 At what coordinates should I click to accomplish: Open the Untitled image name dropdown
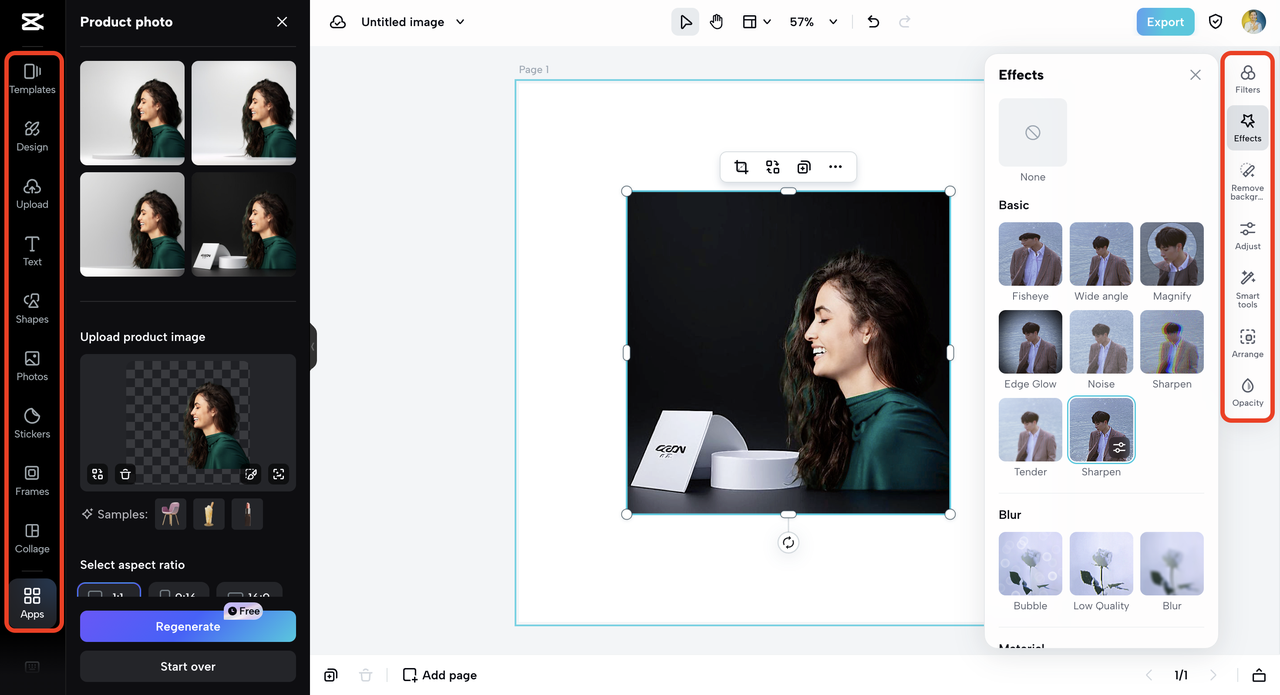click(413, 22)
